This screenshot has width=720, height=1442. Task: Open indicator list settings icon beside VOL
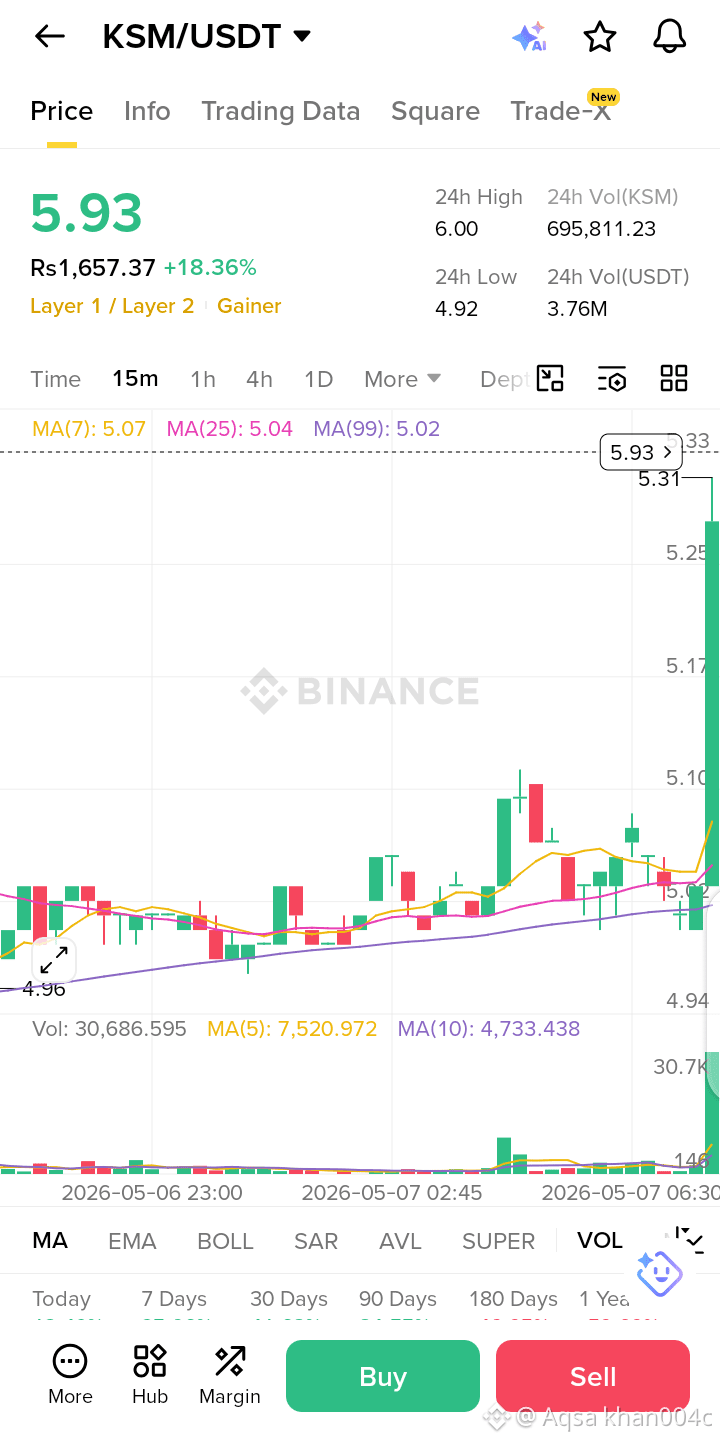688,1240
